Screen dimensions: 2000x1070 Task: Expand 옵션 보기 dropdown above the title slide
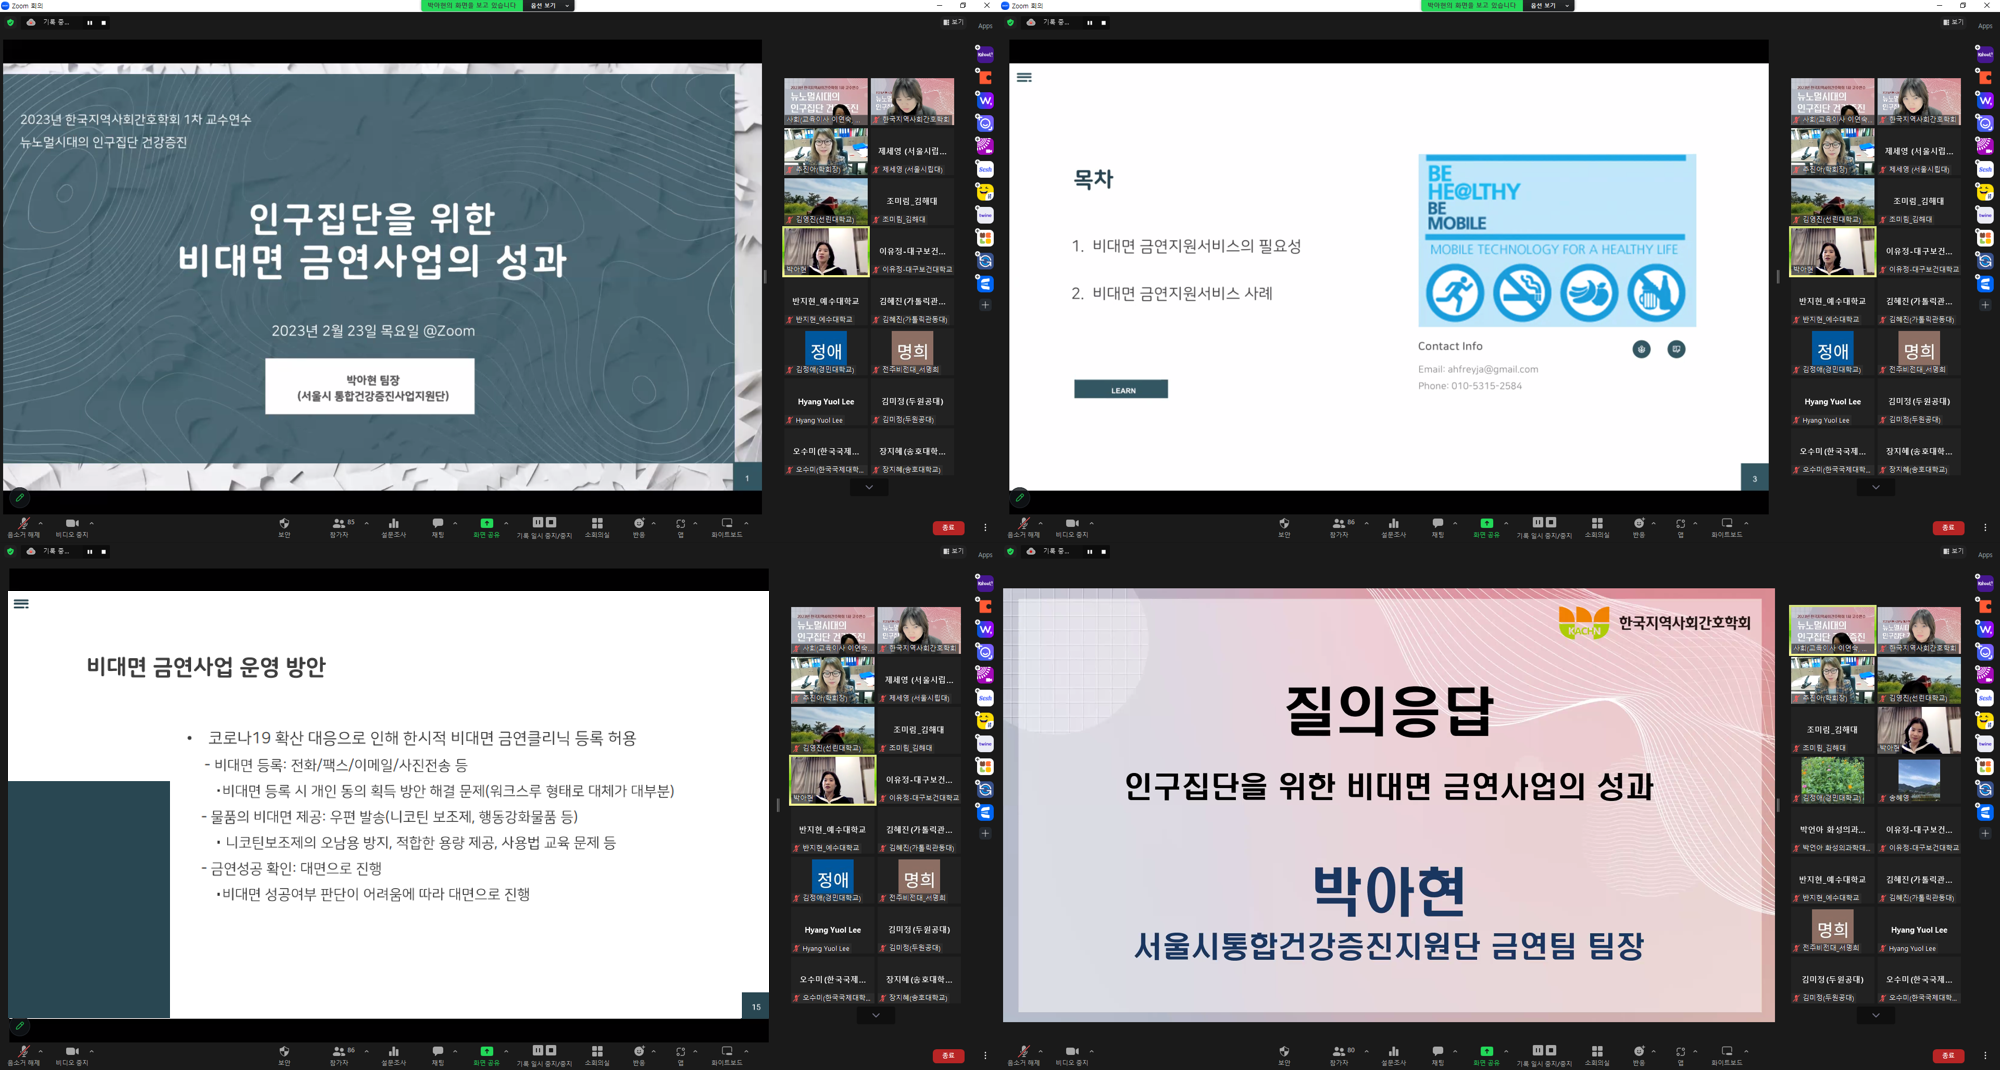[549, 6]
